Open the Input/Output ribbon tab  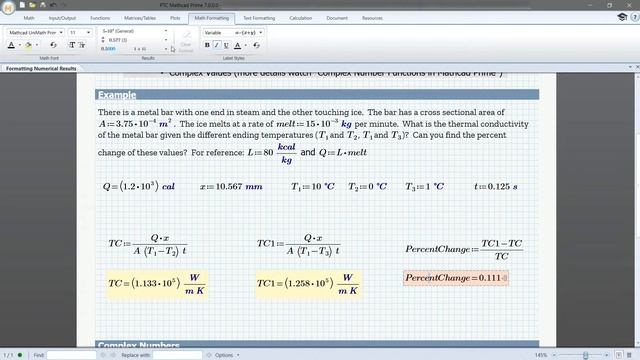62,18
